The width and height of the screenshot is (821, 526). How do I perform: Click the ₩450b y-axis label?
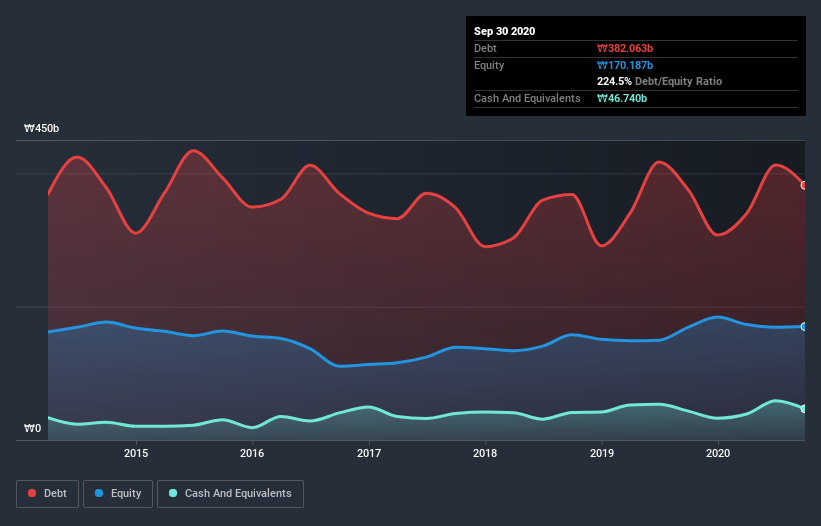pos(42,128)
